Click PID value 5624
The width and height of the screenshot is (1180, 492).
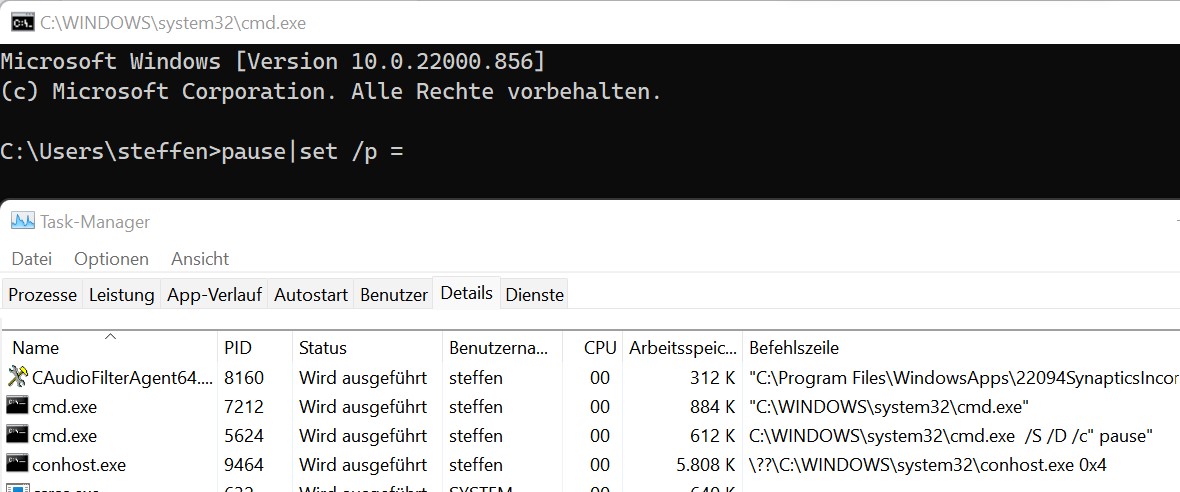point(244,436)
